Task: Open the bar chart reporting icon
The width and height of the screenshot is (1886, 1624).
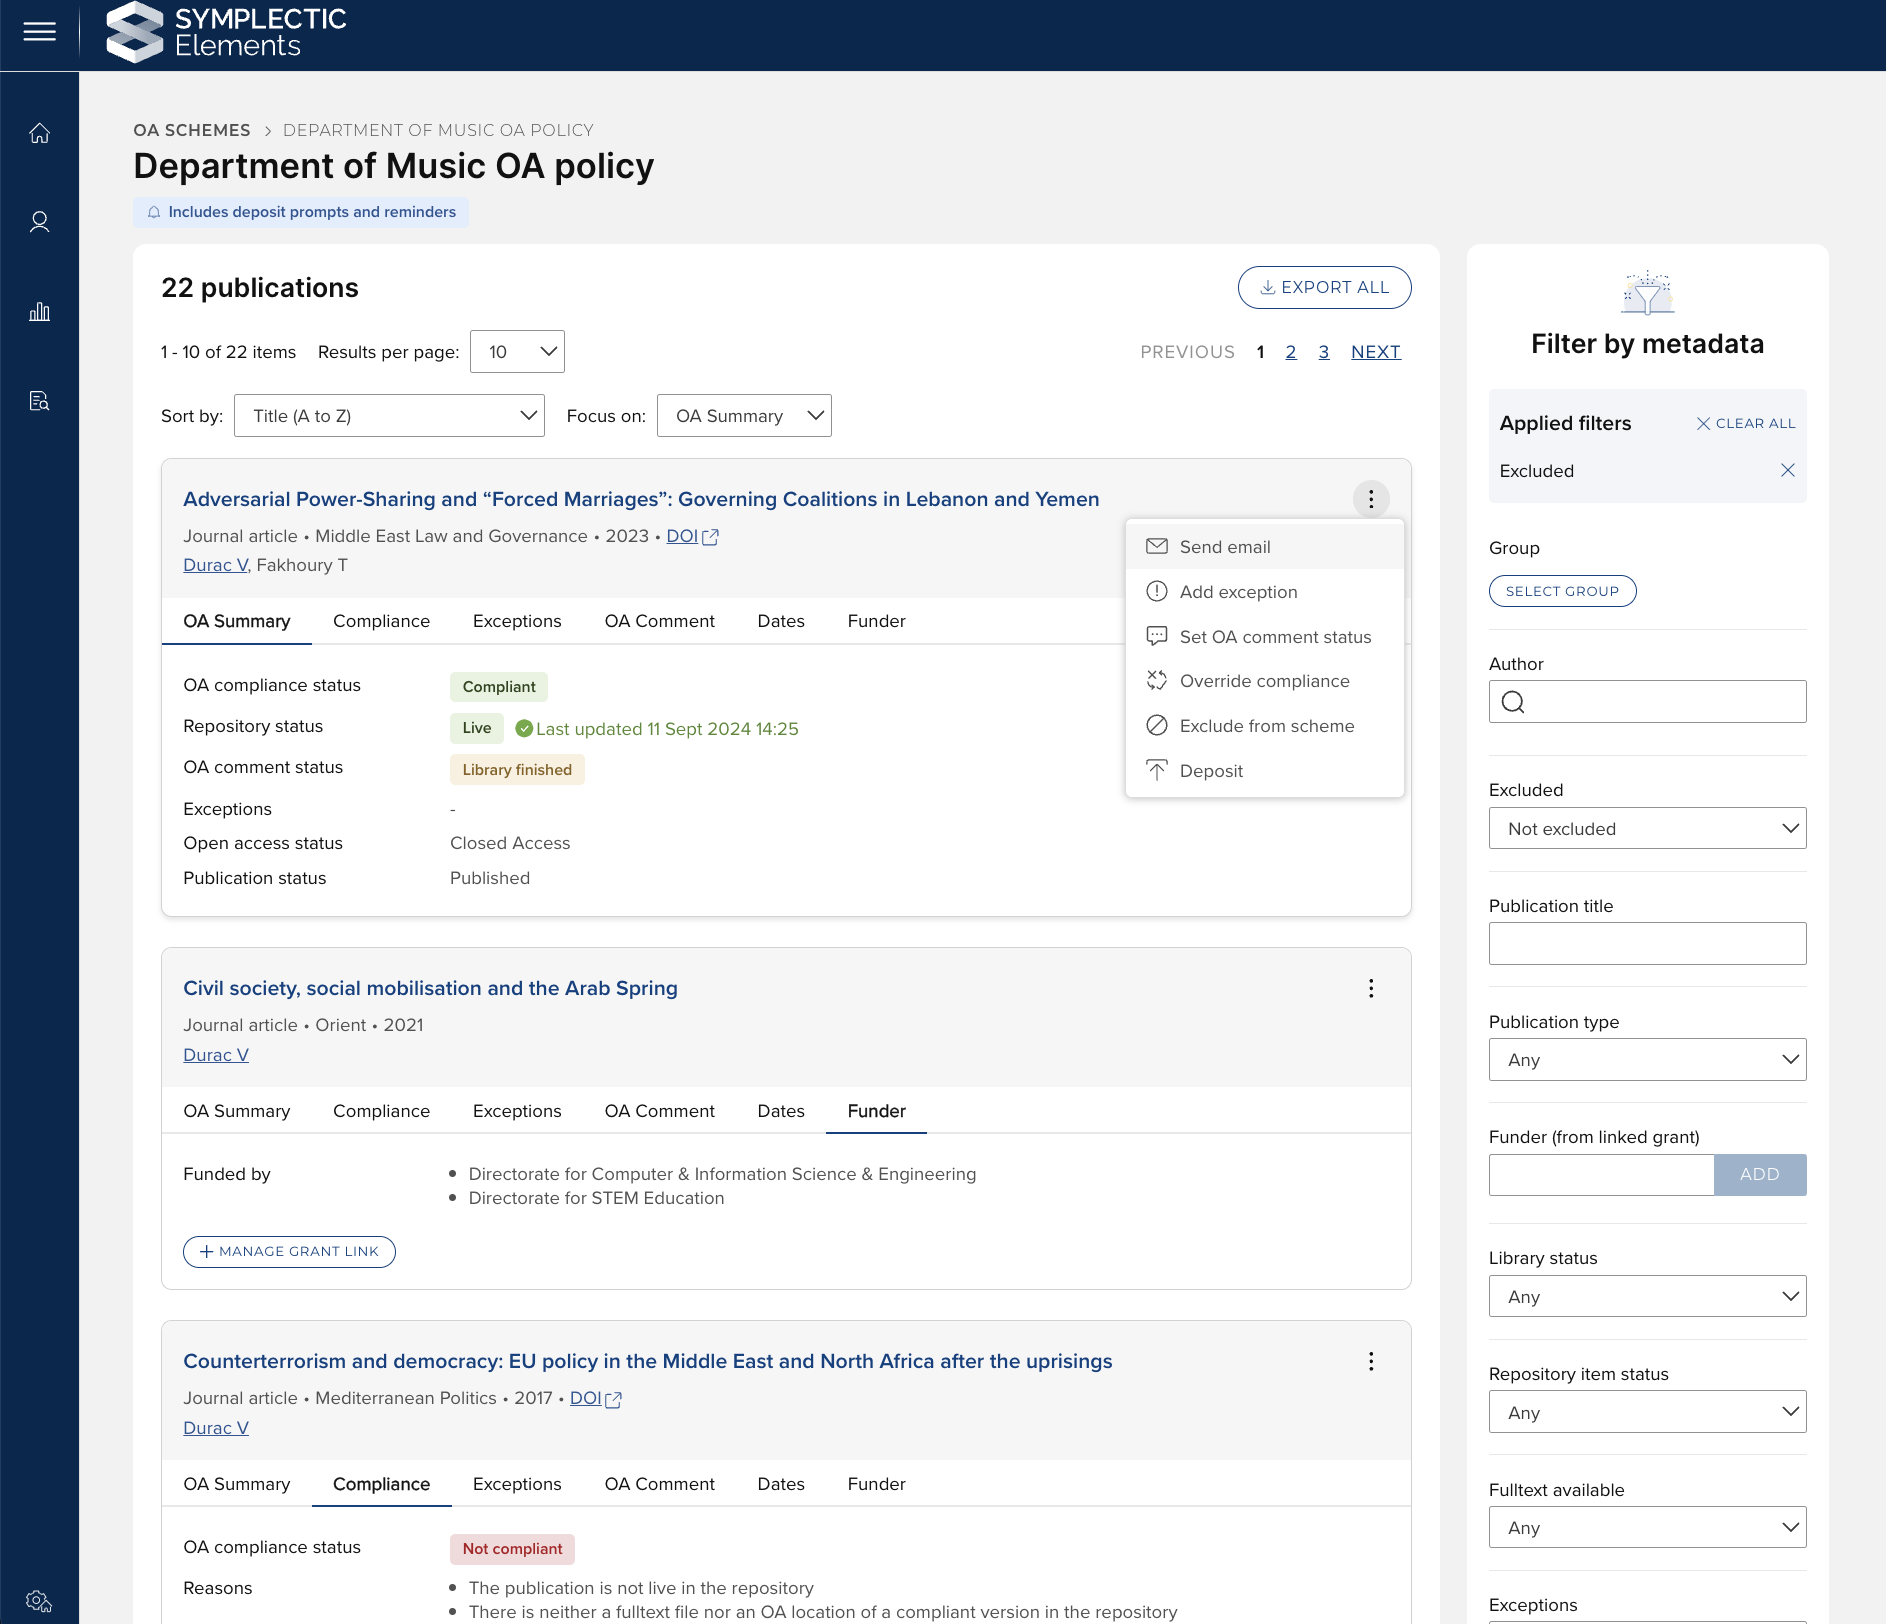Action: click(x=39, y=312)
